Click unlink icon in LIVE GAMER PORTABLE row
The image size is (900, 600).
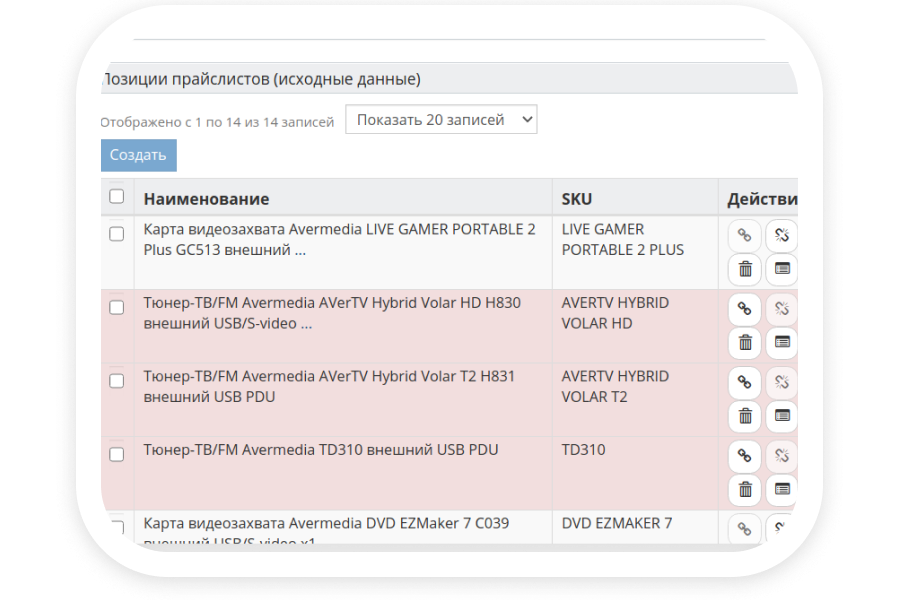click(782, 235)
